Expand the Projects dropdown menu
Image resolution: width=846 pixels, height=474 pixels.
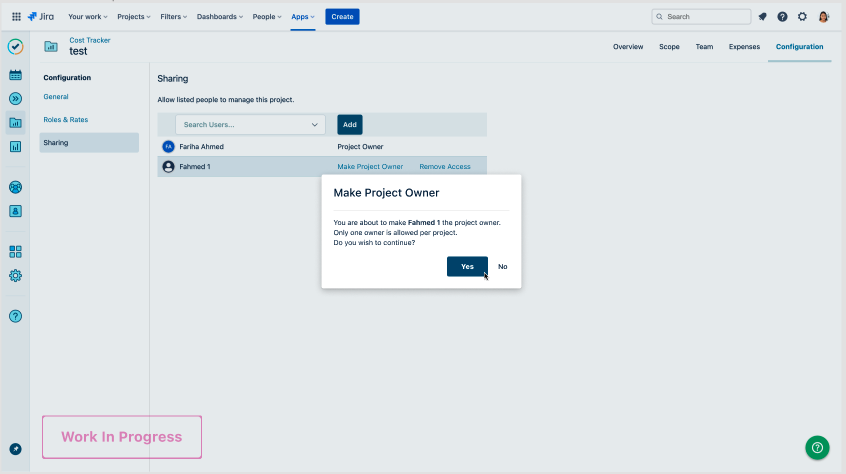pos(134,17)
